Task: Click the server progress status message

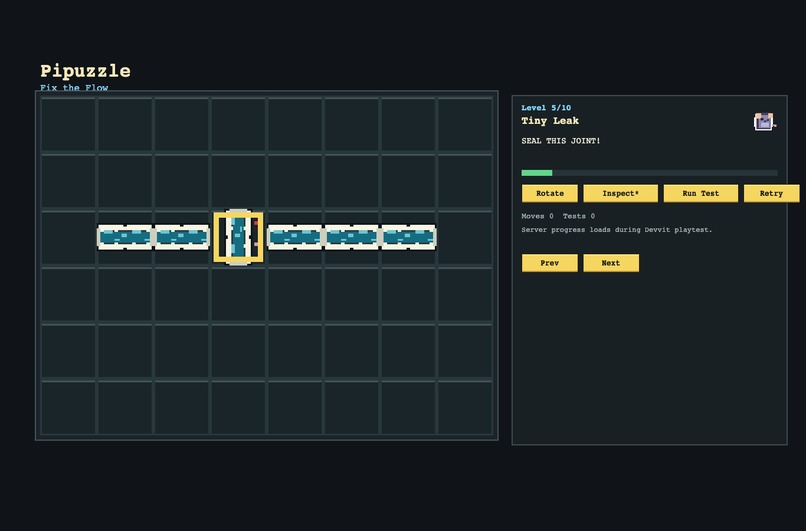Action: (x=617, y=230)
